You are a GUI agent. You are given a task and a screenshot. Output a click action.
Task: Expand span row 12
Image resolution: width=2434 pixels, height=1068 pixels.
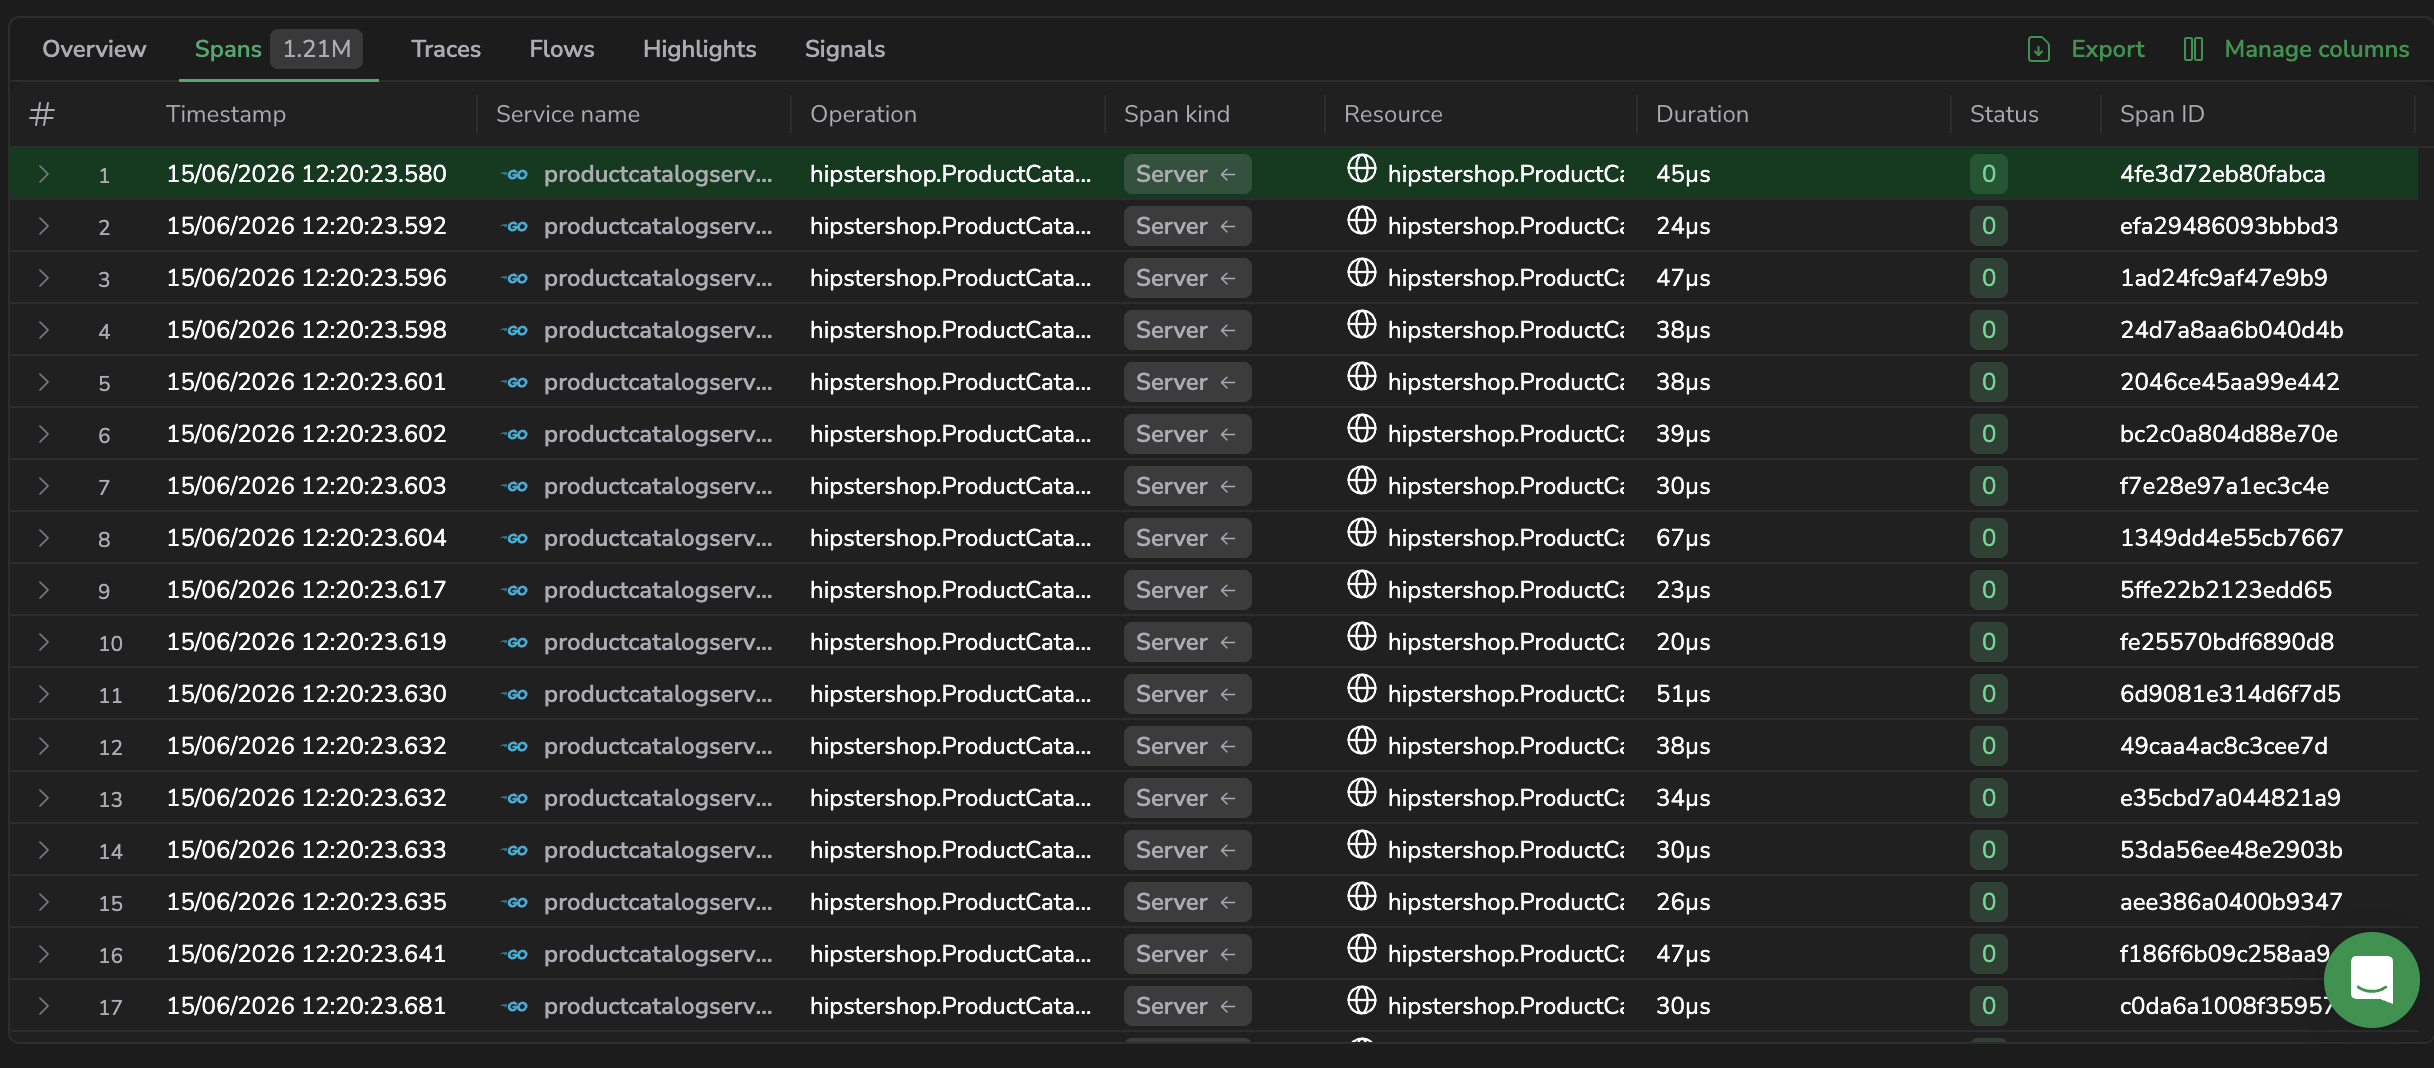44,746
